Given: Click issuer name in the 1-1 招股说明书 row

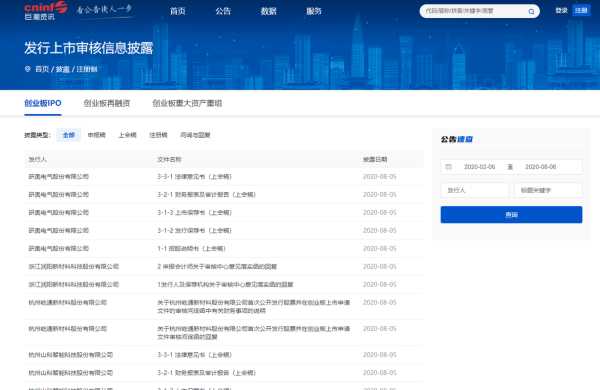Looking at the screenshot, I should tap(59, 249).
